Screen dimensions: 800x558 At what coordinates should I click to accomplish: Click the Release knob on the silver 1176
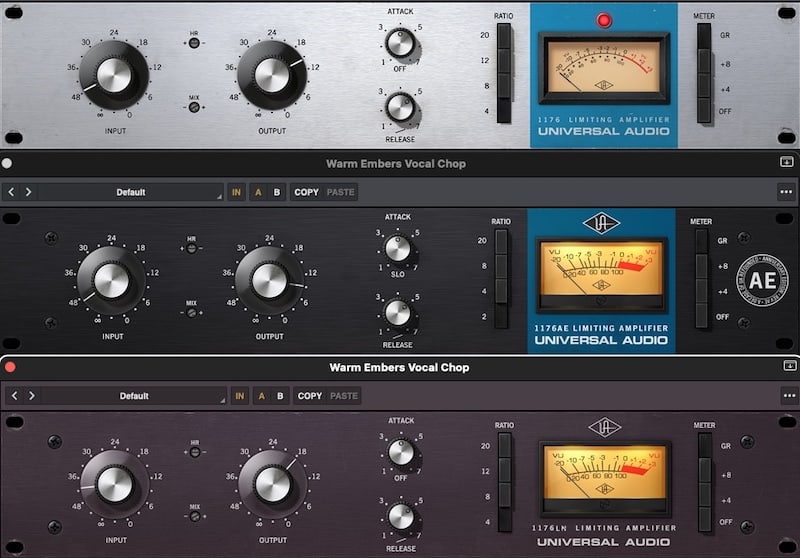pos(400,108)
